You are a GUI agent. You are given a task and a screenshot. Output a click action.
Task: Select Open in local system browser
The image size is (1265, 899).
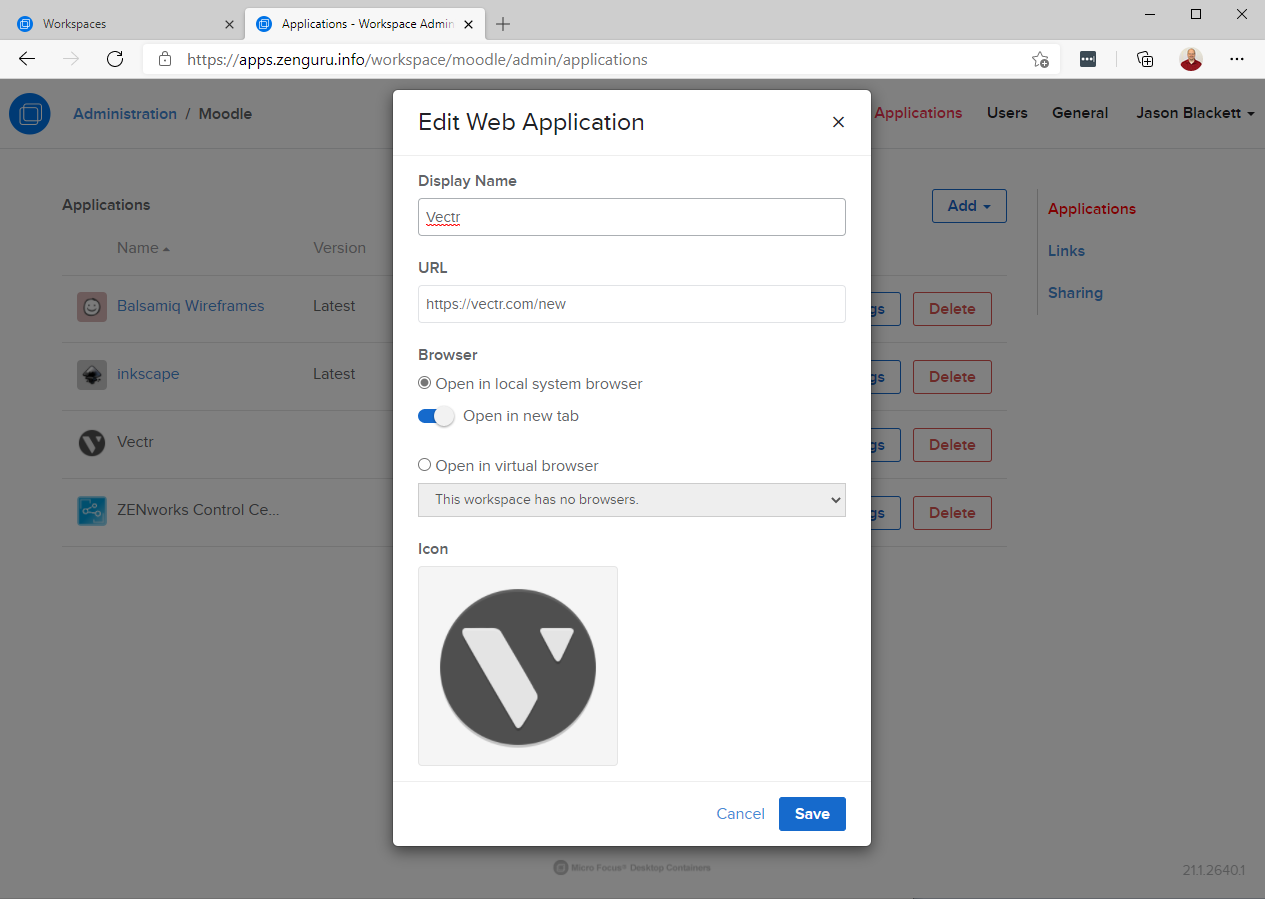425,384
